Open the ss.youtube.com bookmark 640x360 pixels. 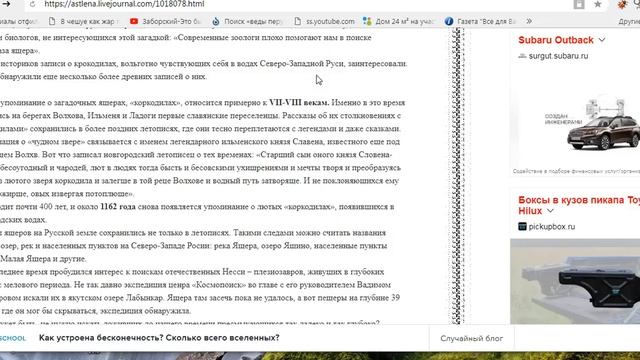click(x=324, y=21)
